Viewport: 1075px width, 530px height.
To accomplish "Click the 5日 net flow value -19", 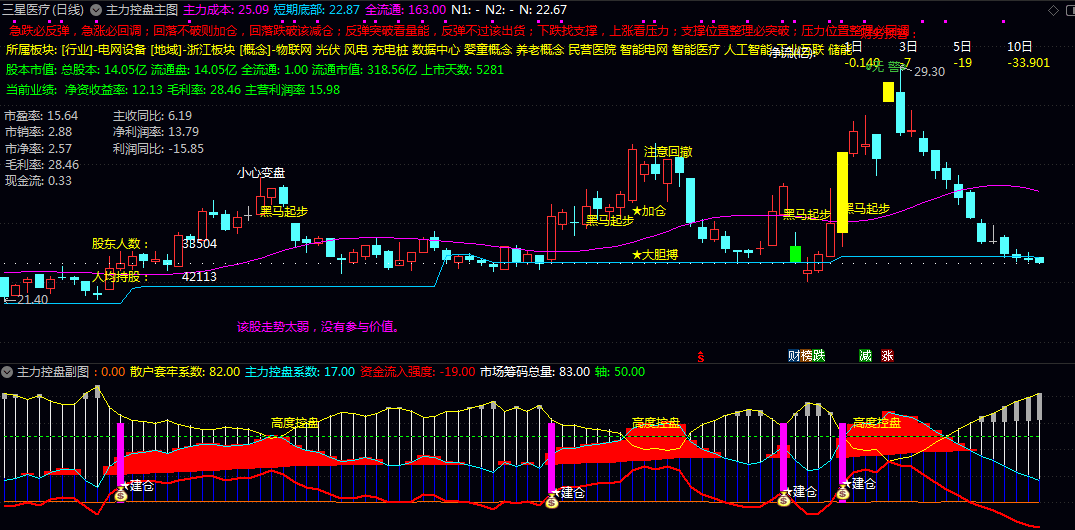I will [x=965, y=63].
